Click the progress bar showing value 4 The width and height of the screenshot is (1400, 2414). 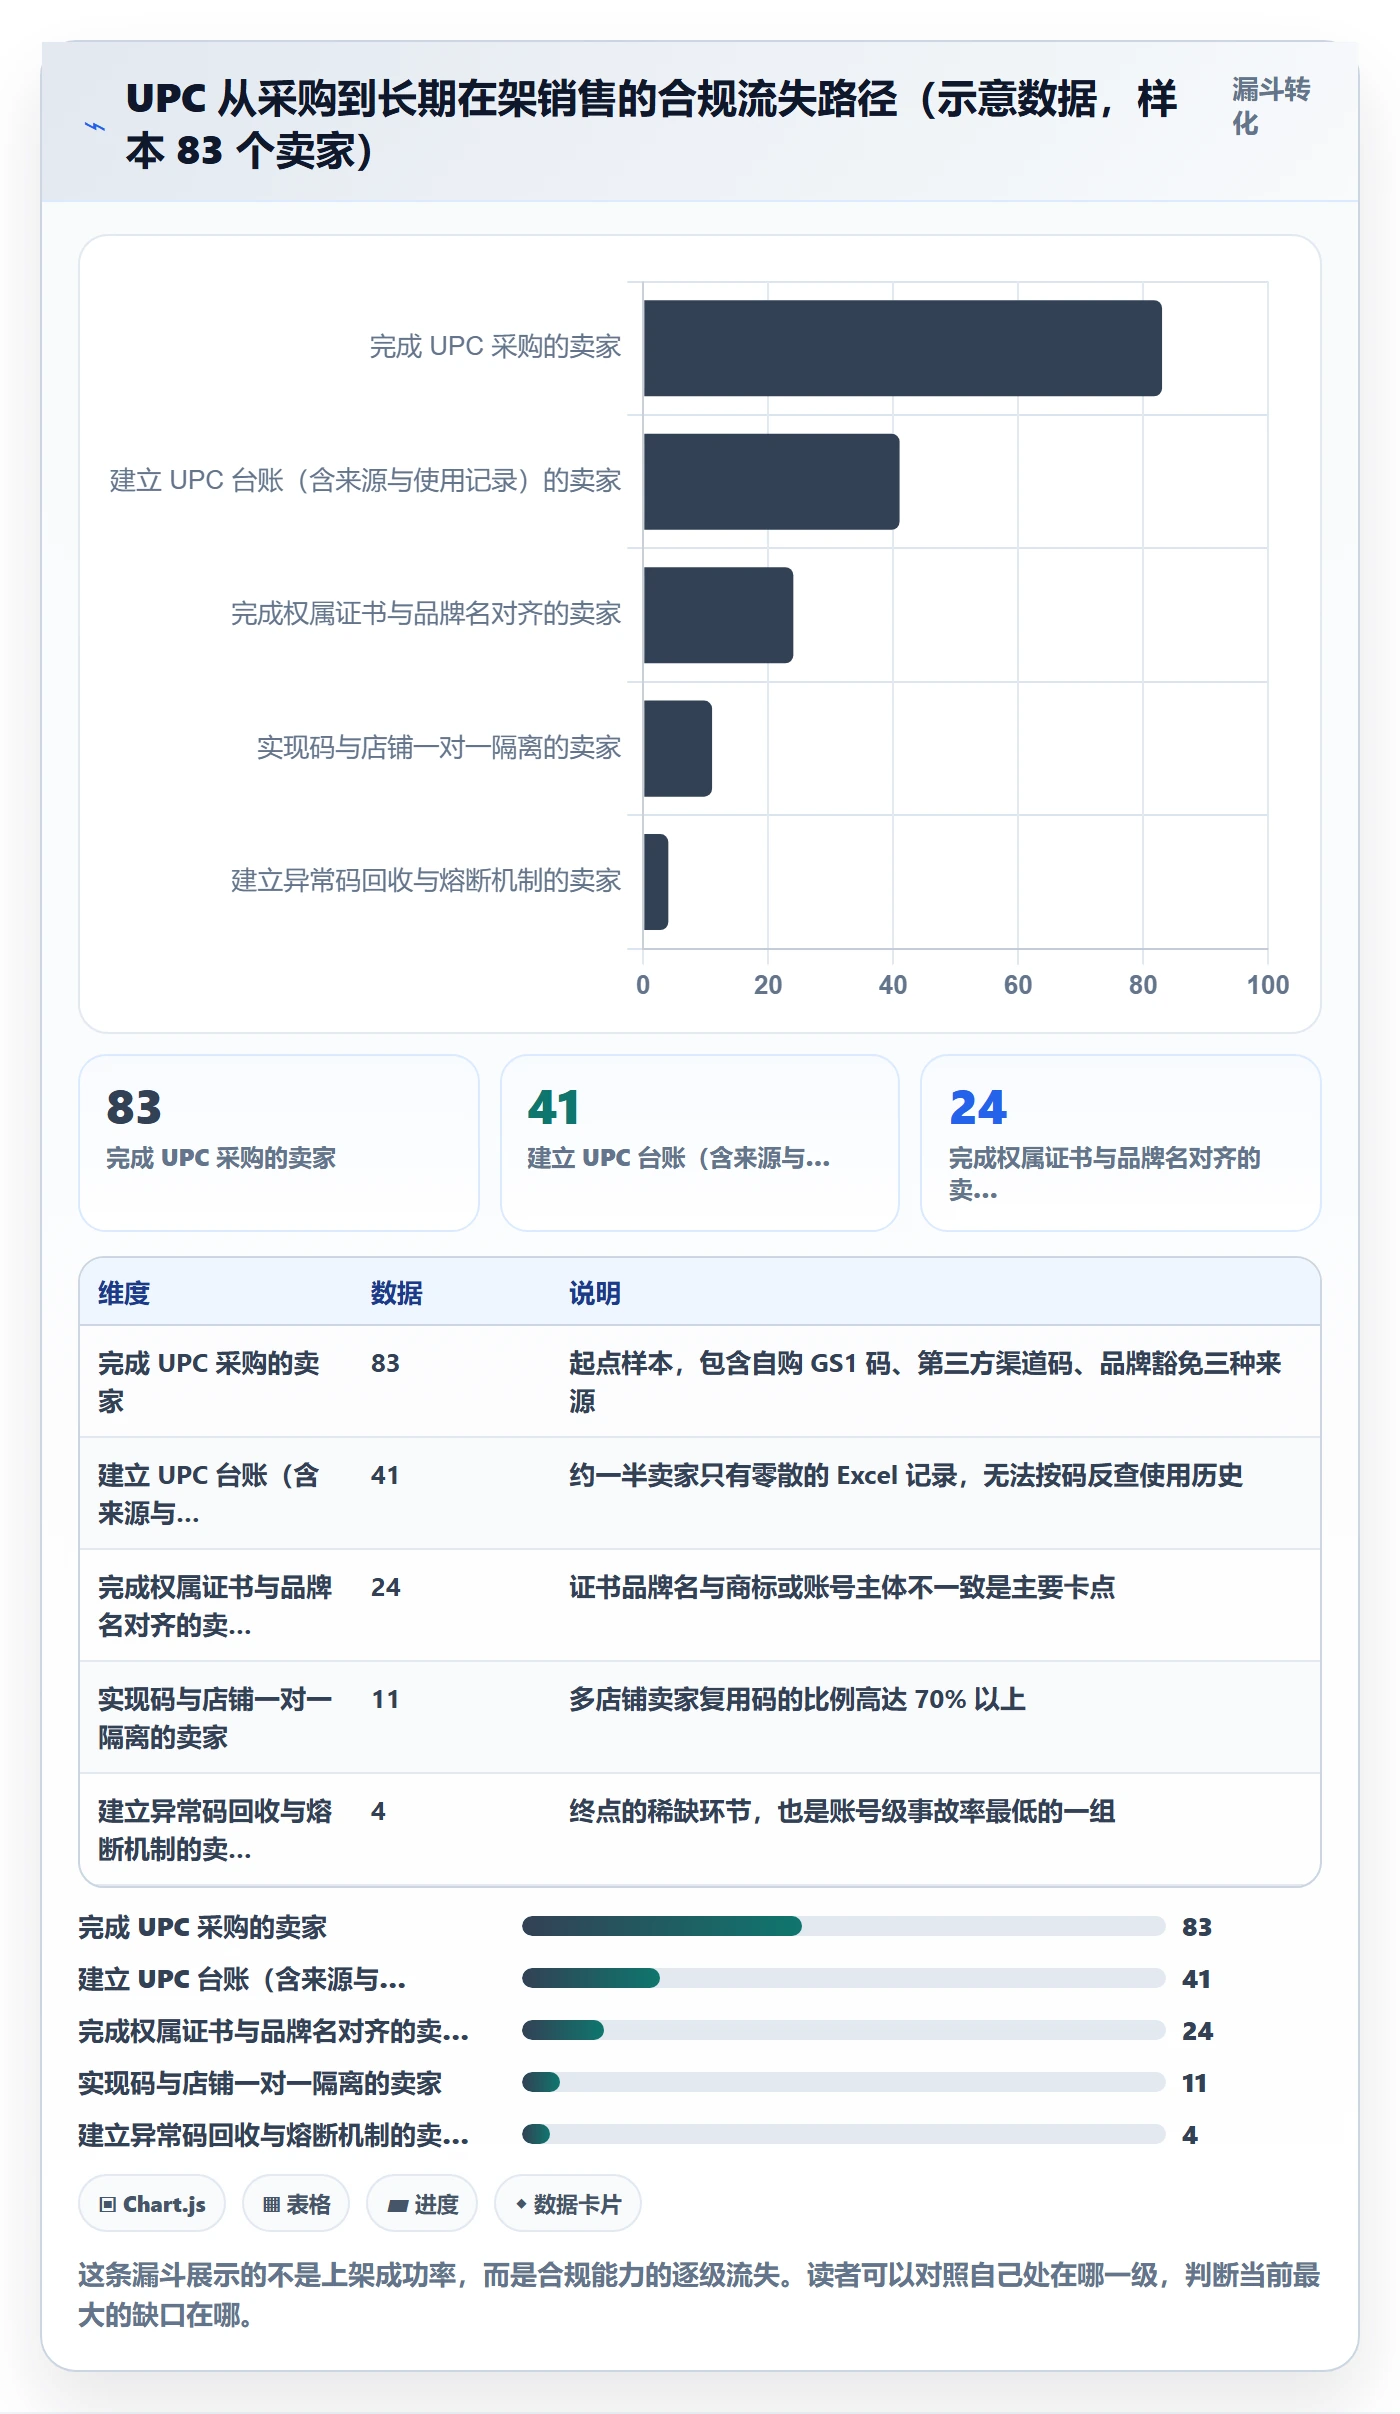pos(843,2134)
